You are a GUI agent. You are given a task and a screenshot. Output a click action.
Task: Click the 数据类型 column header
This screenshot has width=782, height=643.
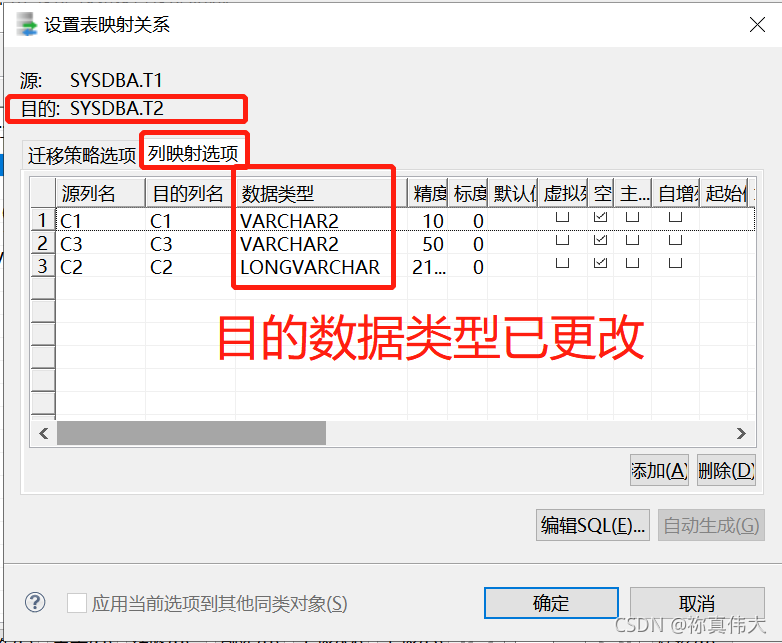(x=321, y=193)
